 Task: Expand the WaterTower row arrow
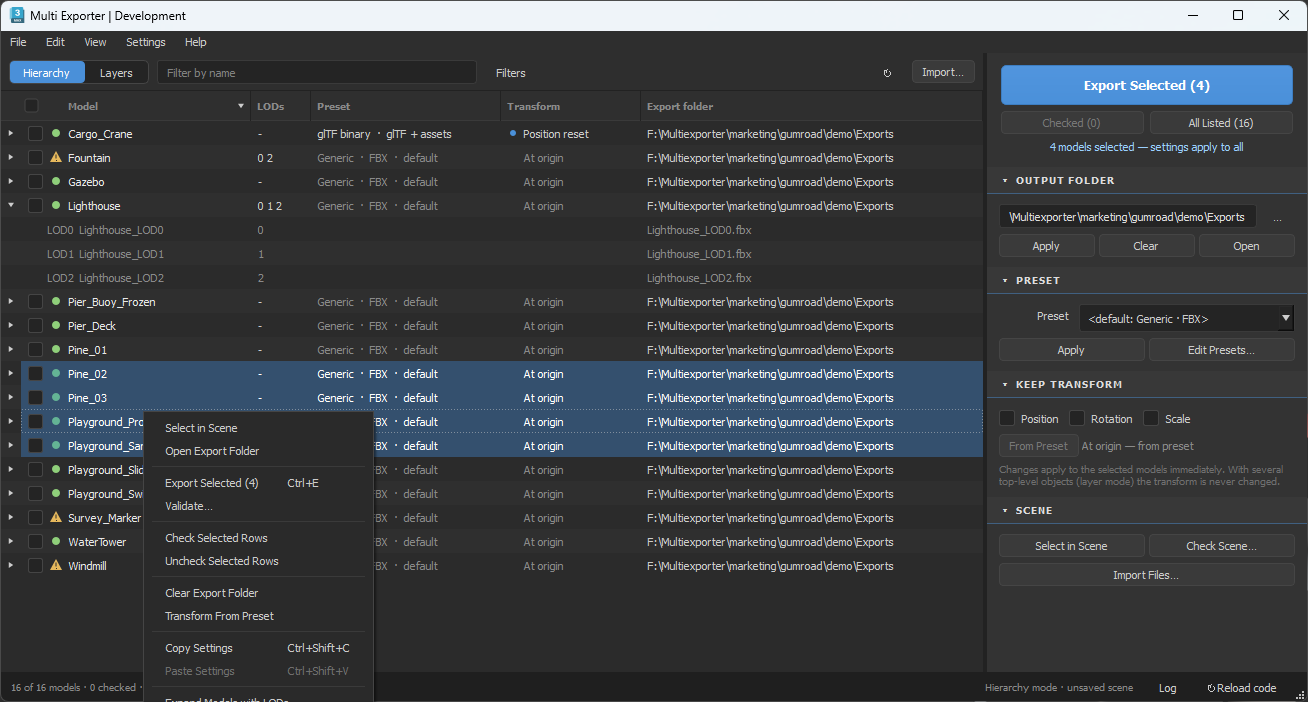11,541
